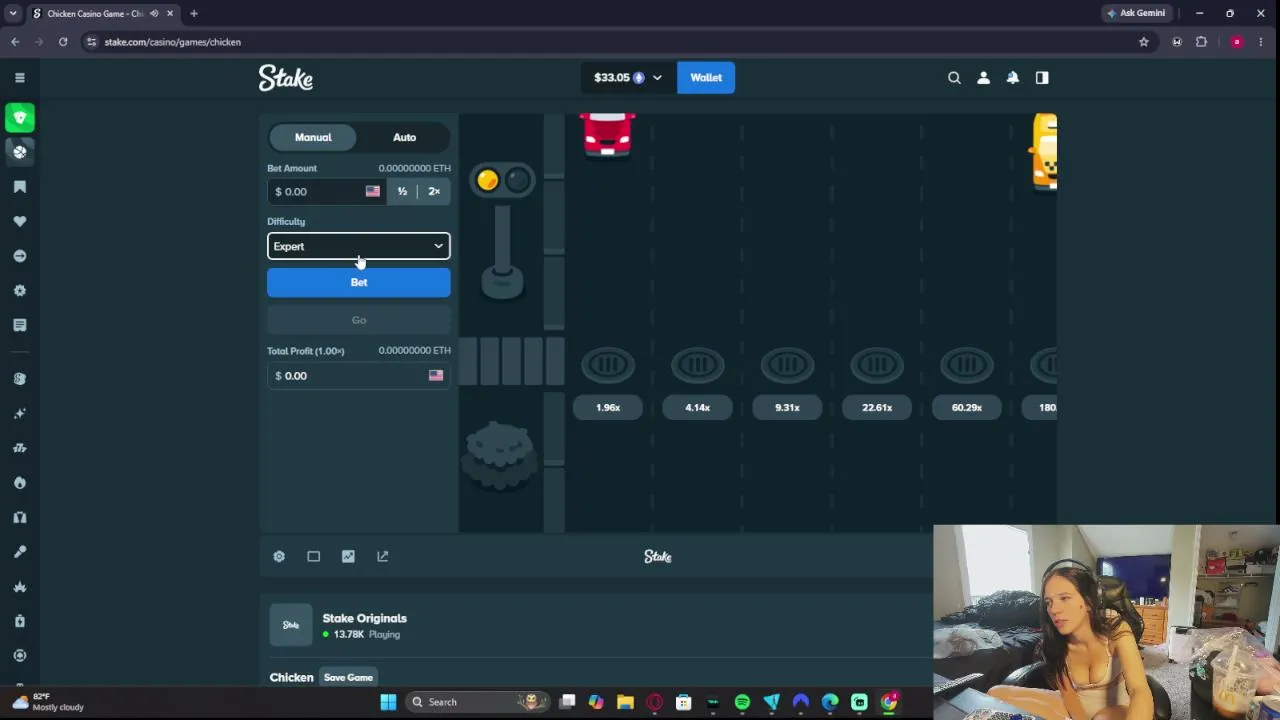The width and height of the screenshot is (1280, 720).
Task: Click the 22.61x multiplier lane tile
Action: coord(877,407)
